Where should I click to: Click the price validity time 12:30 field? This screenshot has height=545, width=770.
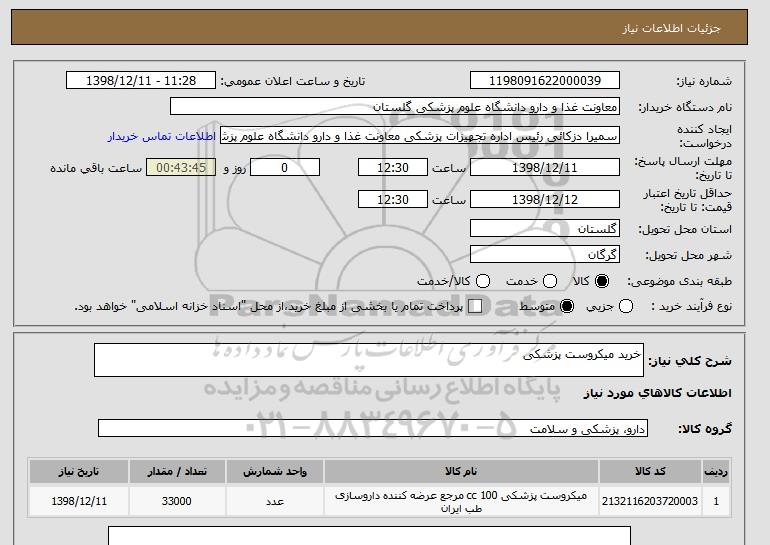pos(393,199)
